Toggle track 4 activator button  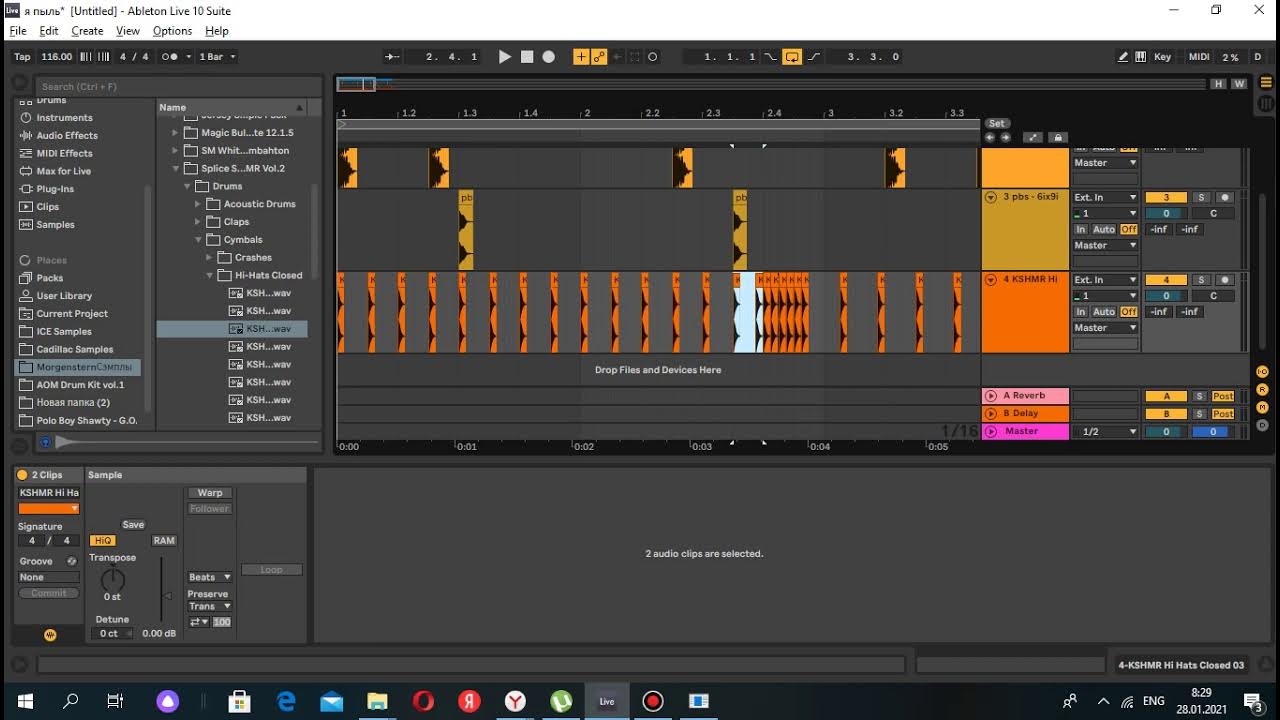click(x=1166, y=281)
